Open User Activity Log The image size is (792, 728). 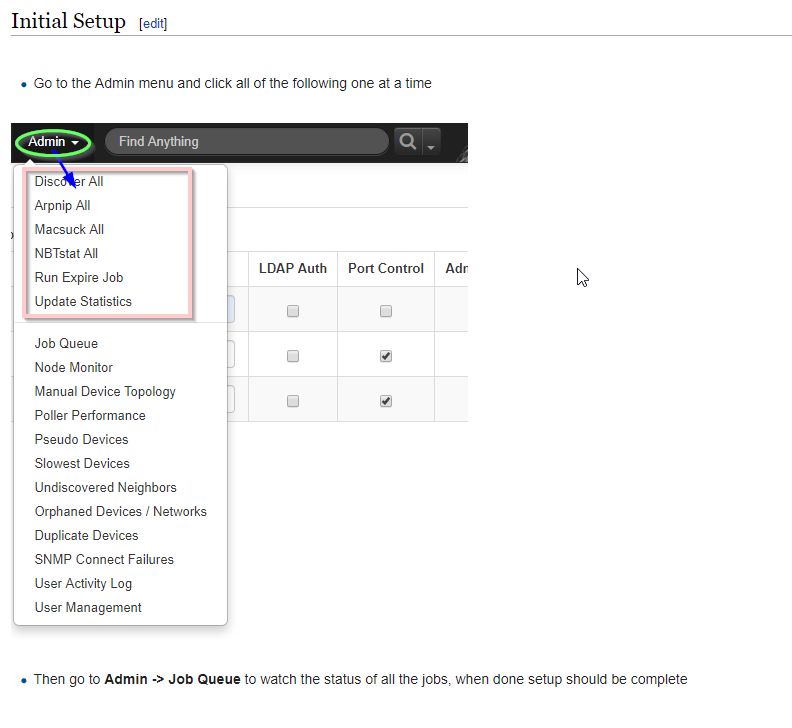click(83, 584)
